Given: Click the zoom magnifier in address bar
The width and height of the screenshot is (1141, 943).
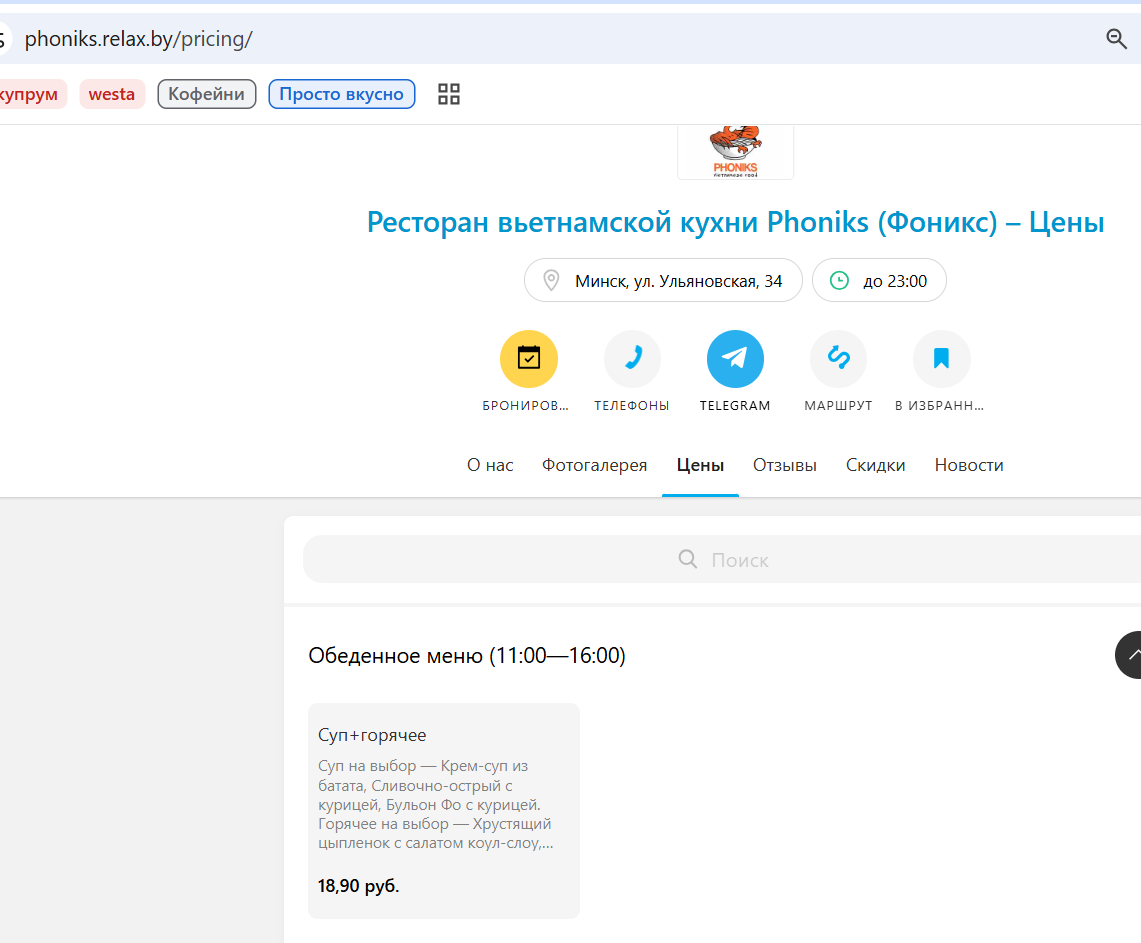Looking at the screenshot, I should (1116, 39).
